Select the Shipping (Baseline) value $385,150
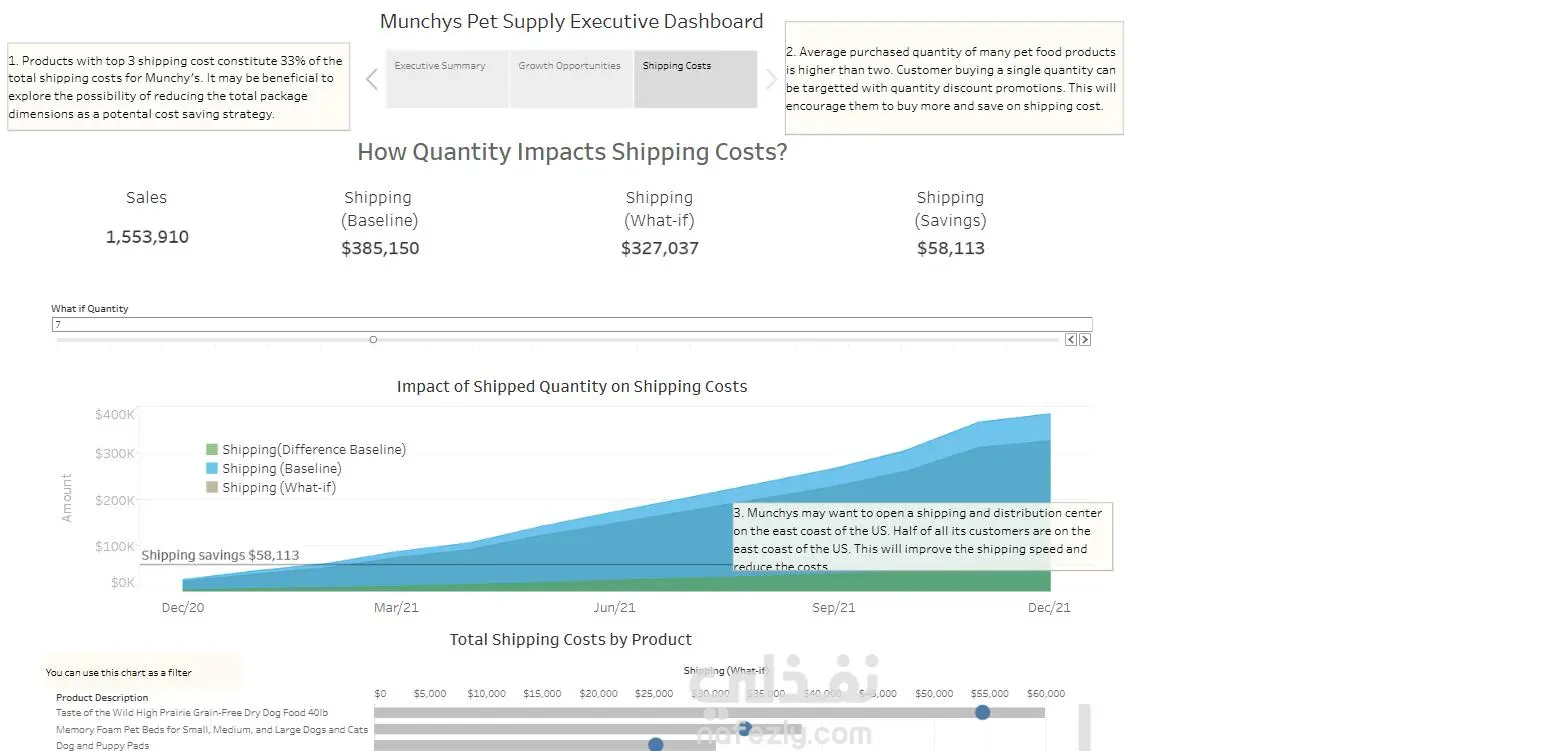The height and width of the screenshot is (751, 1568). tap(380, 248)
